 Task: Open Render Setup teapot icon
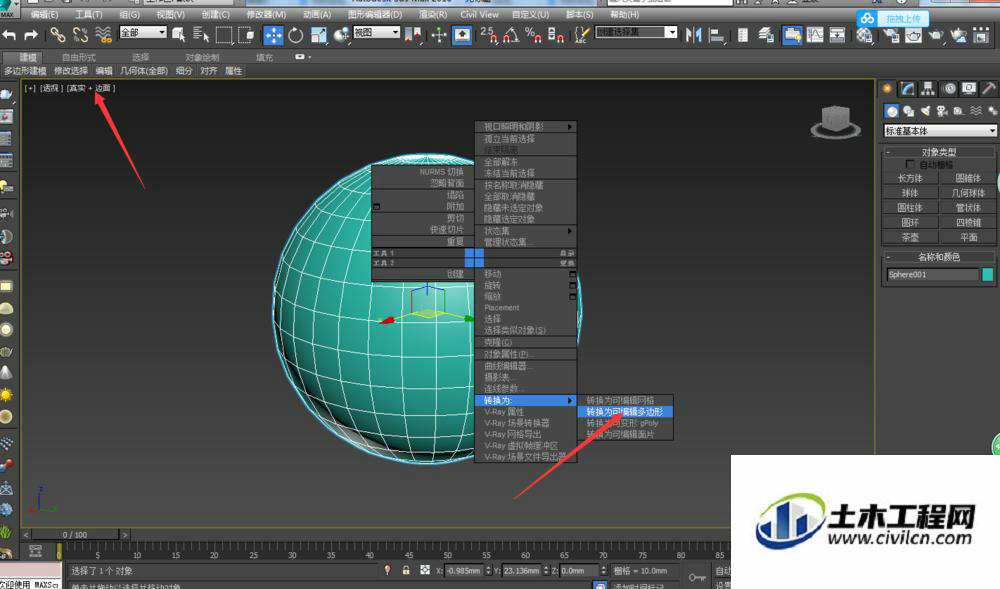(891, 35)
